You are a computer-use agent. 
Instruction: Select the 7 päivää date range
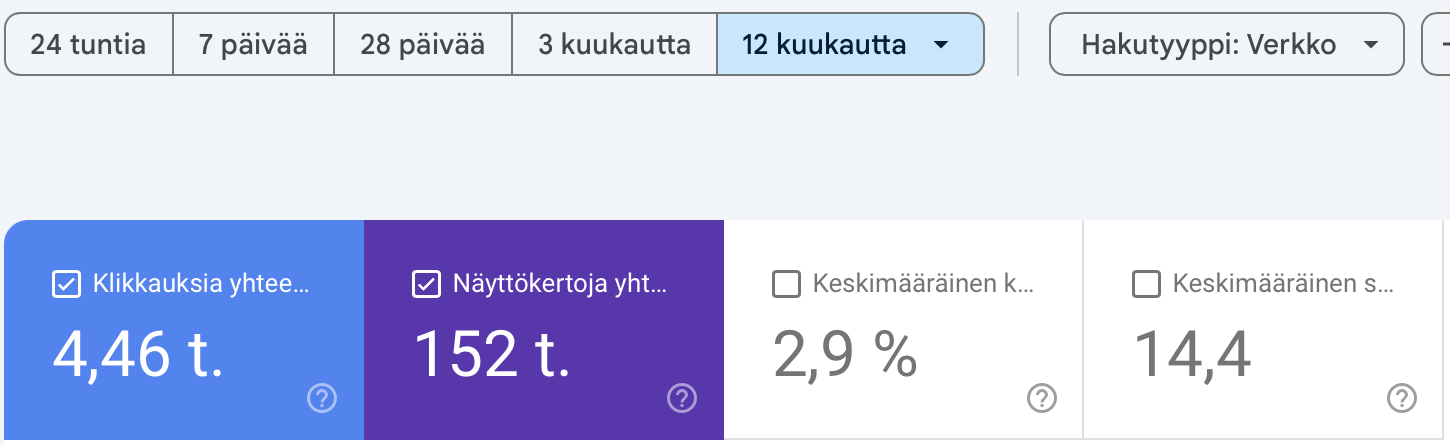pos(253,45)
